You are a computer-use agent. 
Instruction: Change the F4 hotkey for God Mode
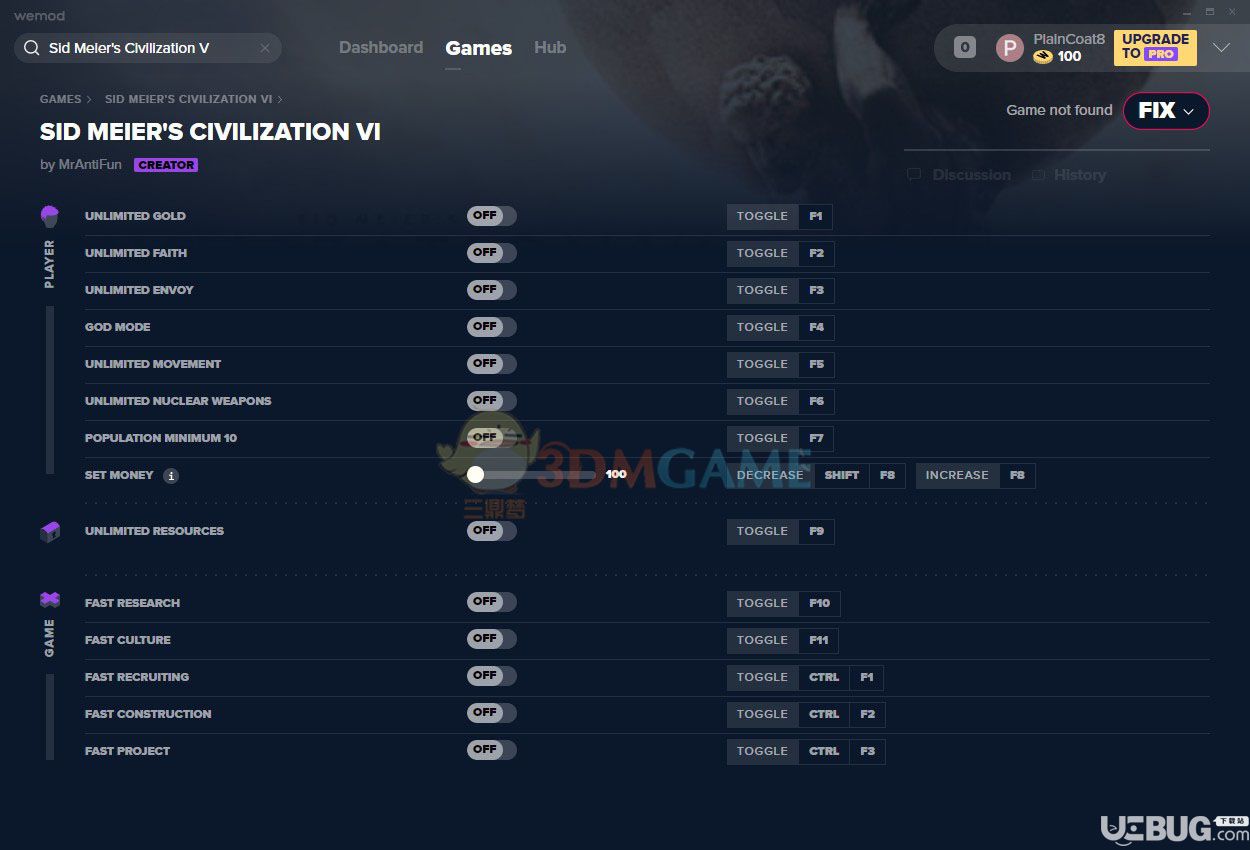point(817,327)
